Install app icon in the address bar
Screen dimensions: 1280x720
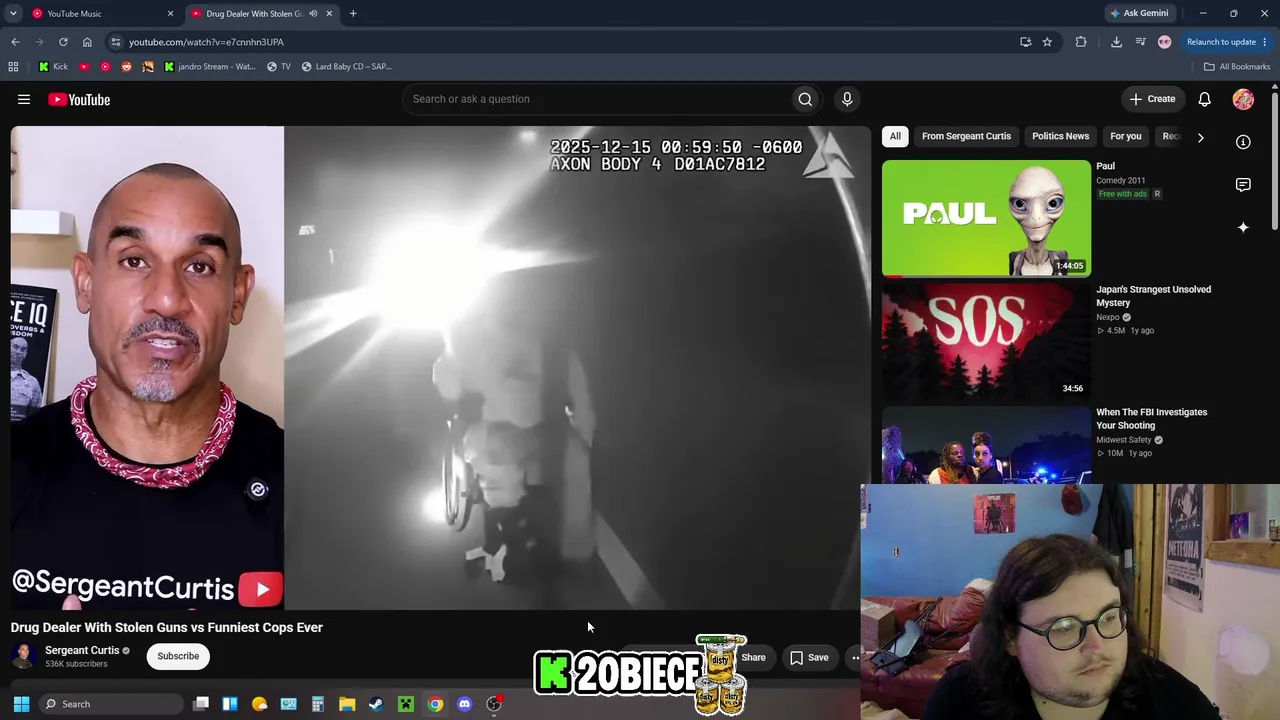pos(1025,42)
